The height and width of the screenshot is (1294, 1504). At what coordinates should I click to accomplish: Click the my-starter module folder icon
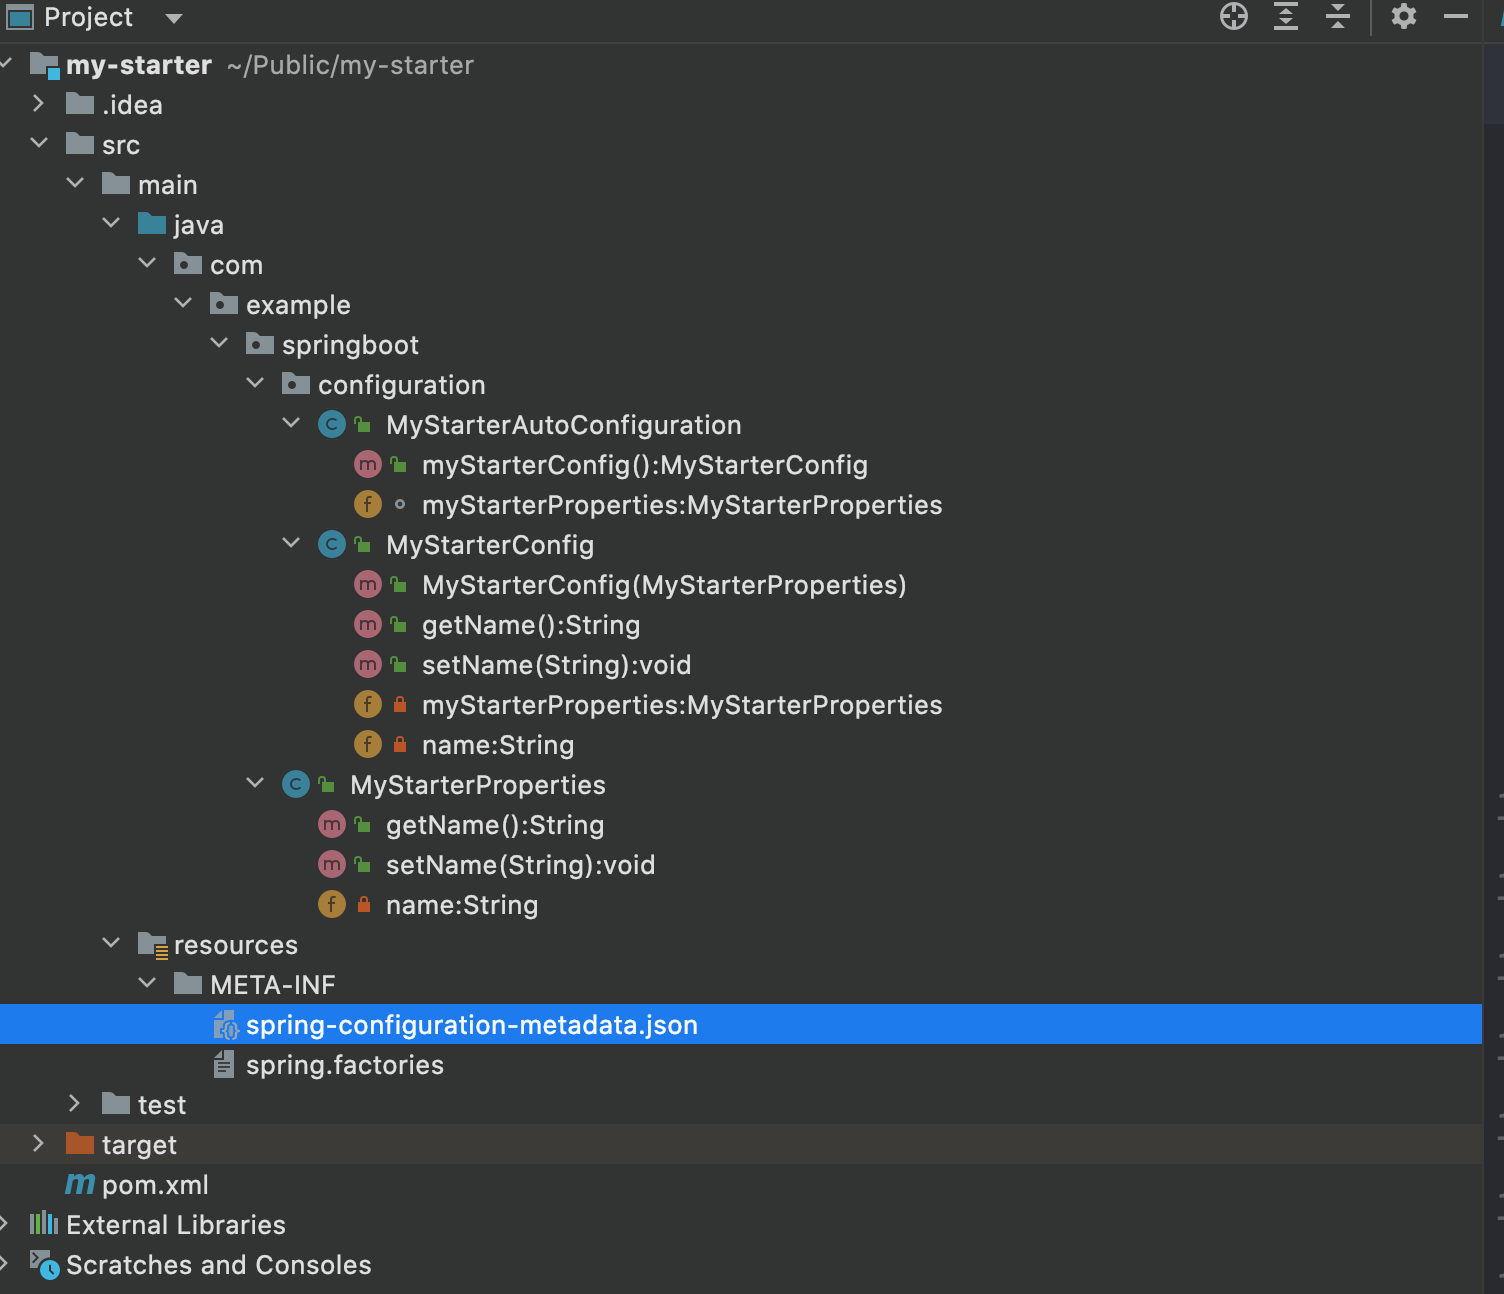[x=45, y=66]
